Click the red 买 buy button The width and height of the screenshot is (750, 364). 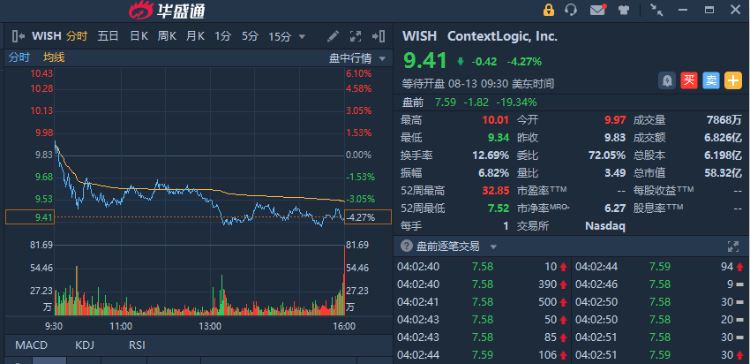point(689,80)
